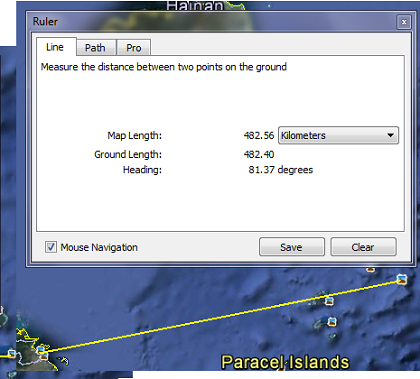
Task: Toggle the Mouse Navigation checkbox
Action: click(51, 247)
